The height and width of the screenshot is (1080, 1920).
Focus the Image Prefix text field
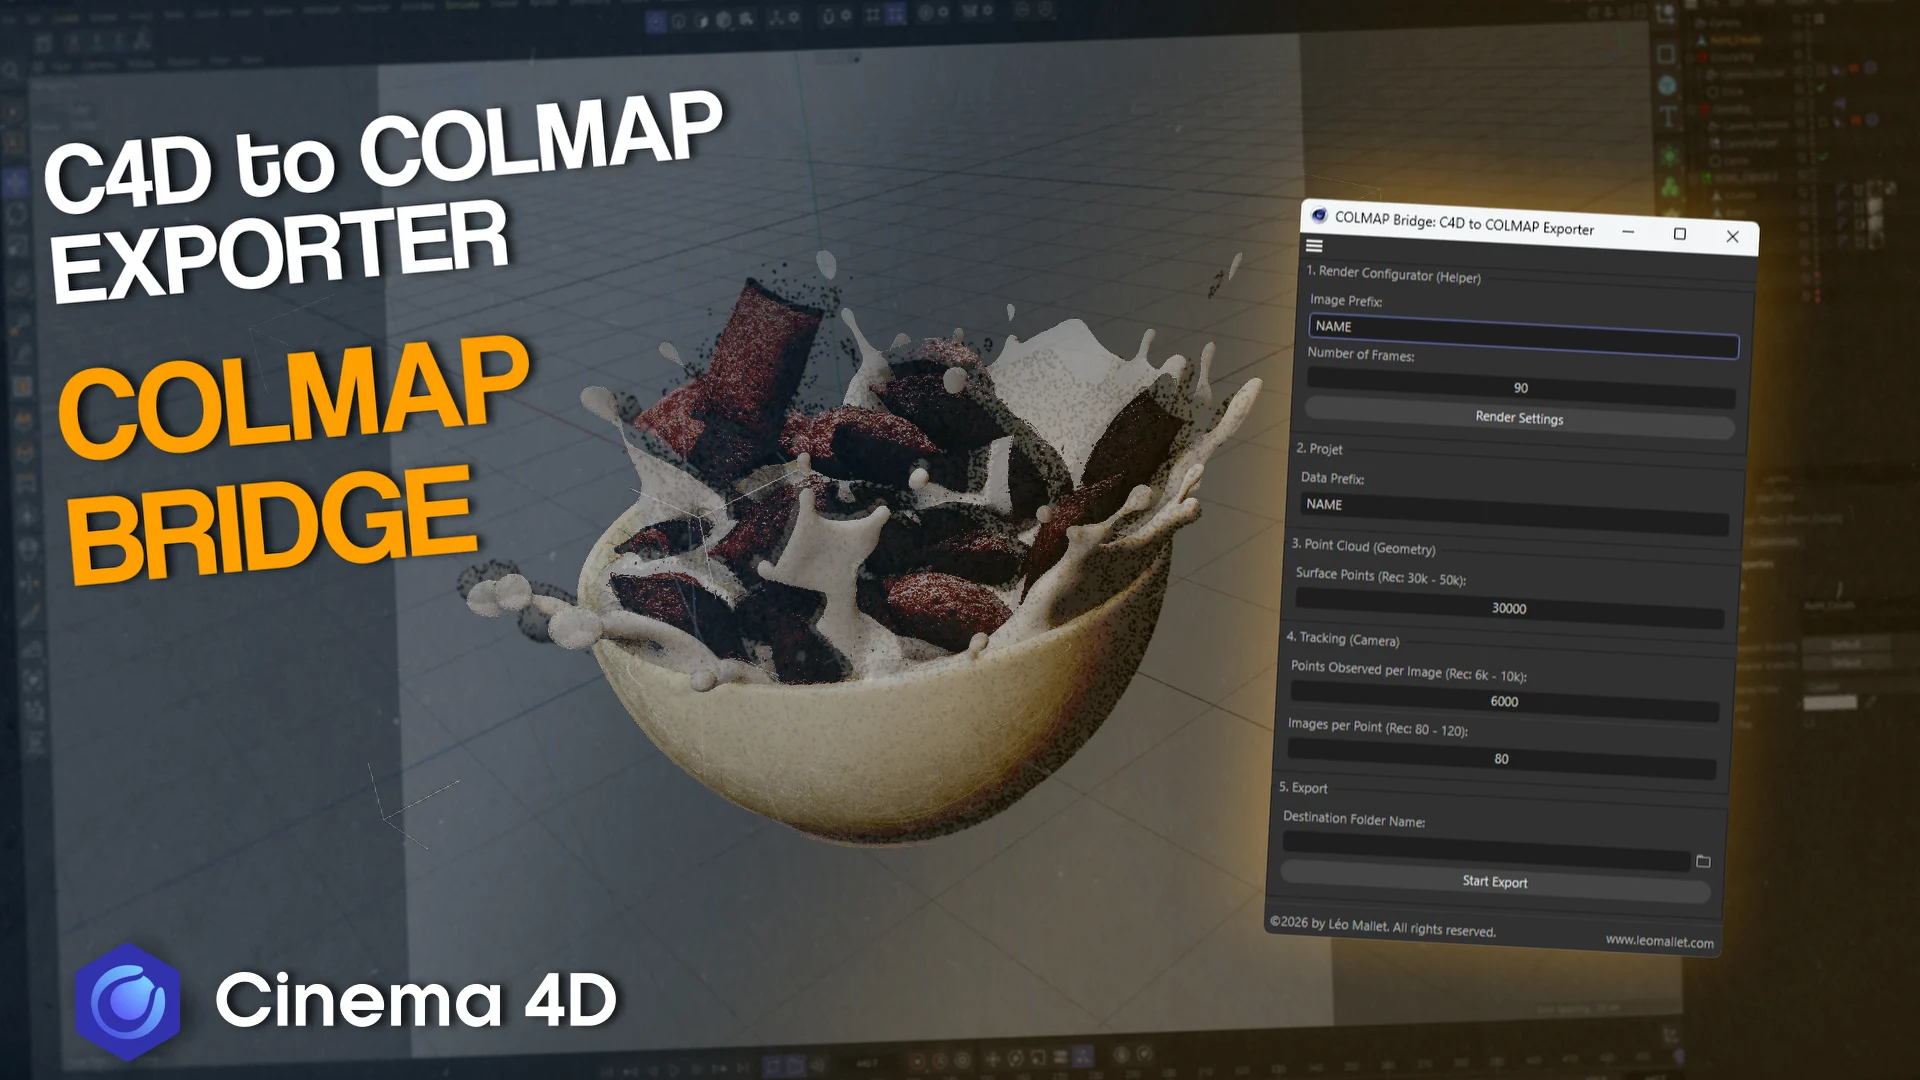coord(1522,336)
